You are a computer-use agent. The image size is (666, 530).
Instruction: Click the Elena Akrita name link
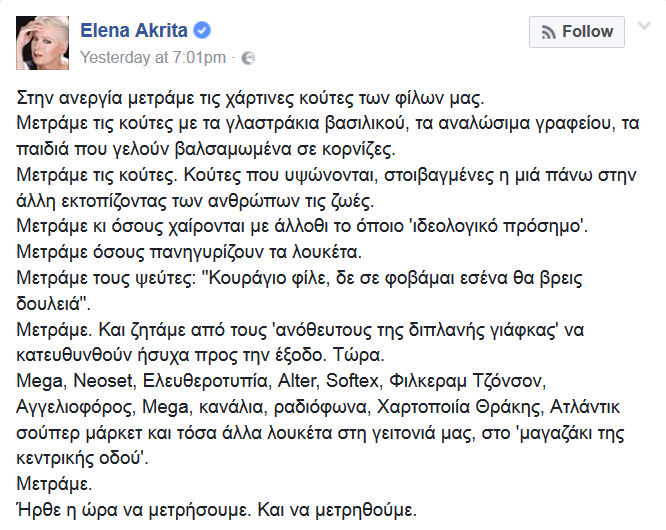[134, 31]
